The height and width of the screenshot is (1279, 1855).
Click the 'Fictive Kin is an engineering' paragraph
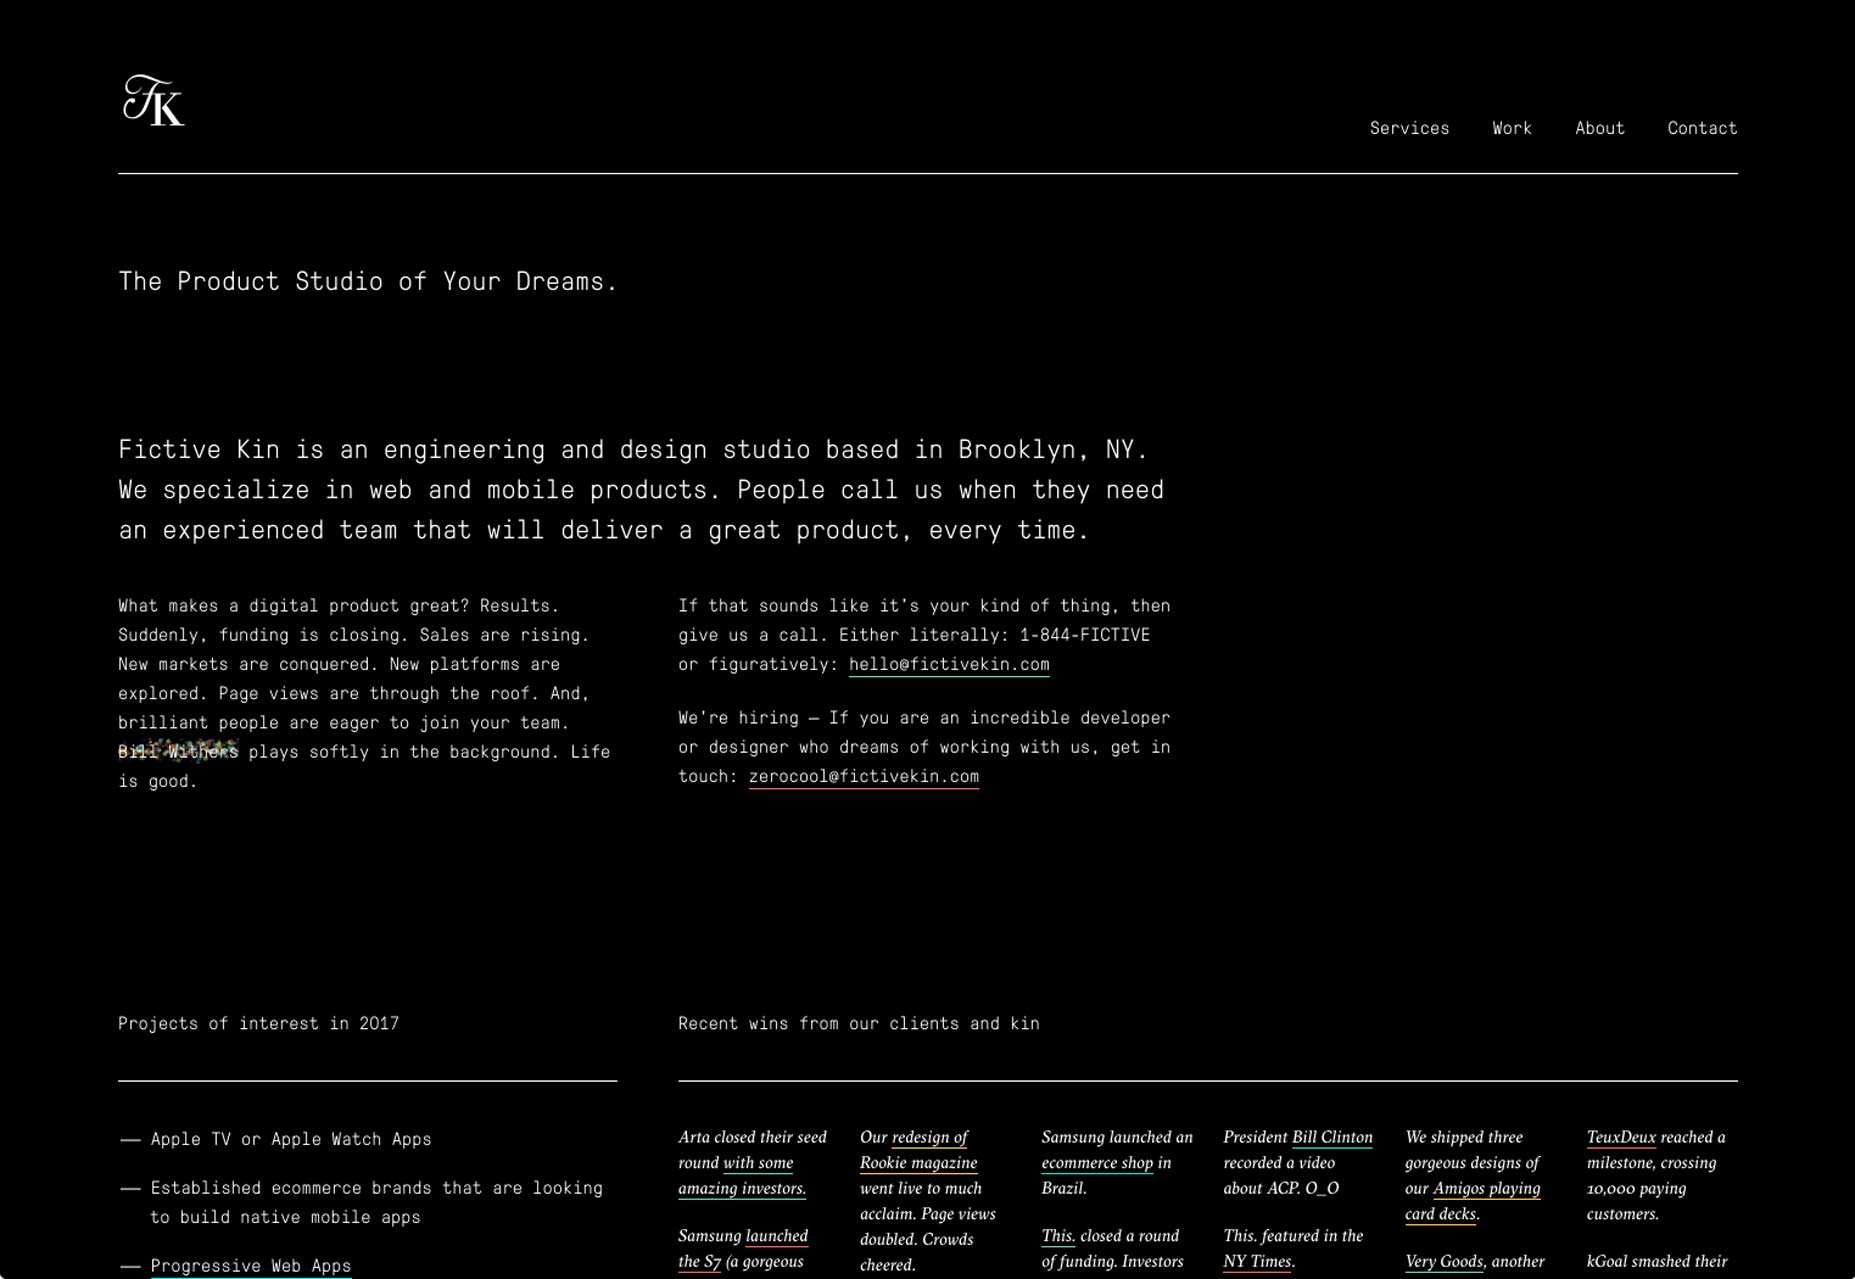tap(641, 489)
